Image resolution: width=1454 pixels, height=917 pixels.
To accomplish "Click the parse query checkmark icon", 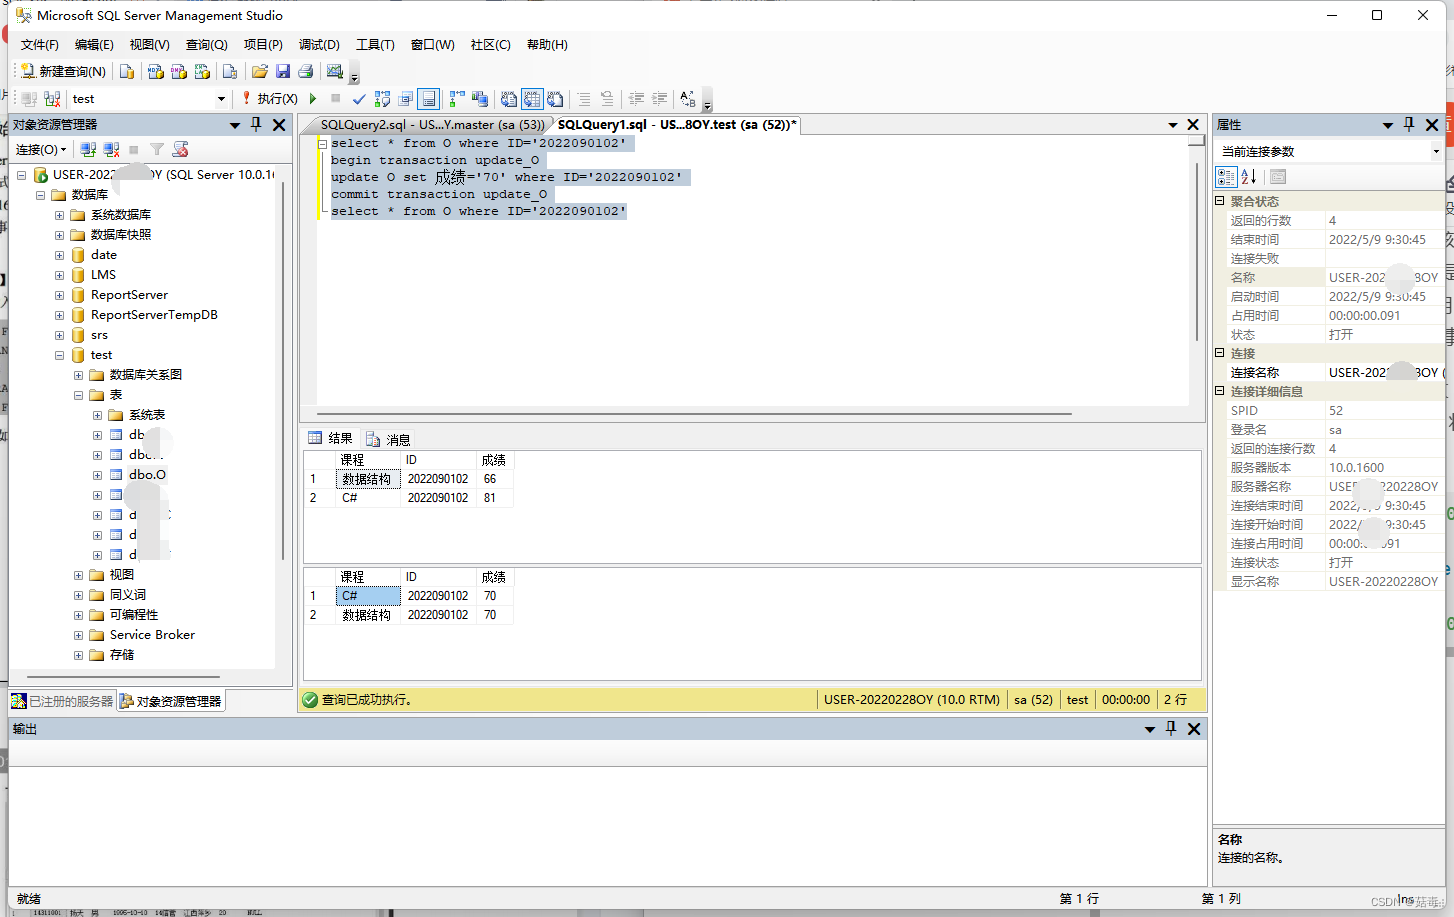I will [x=359, y=99].
